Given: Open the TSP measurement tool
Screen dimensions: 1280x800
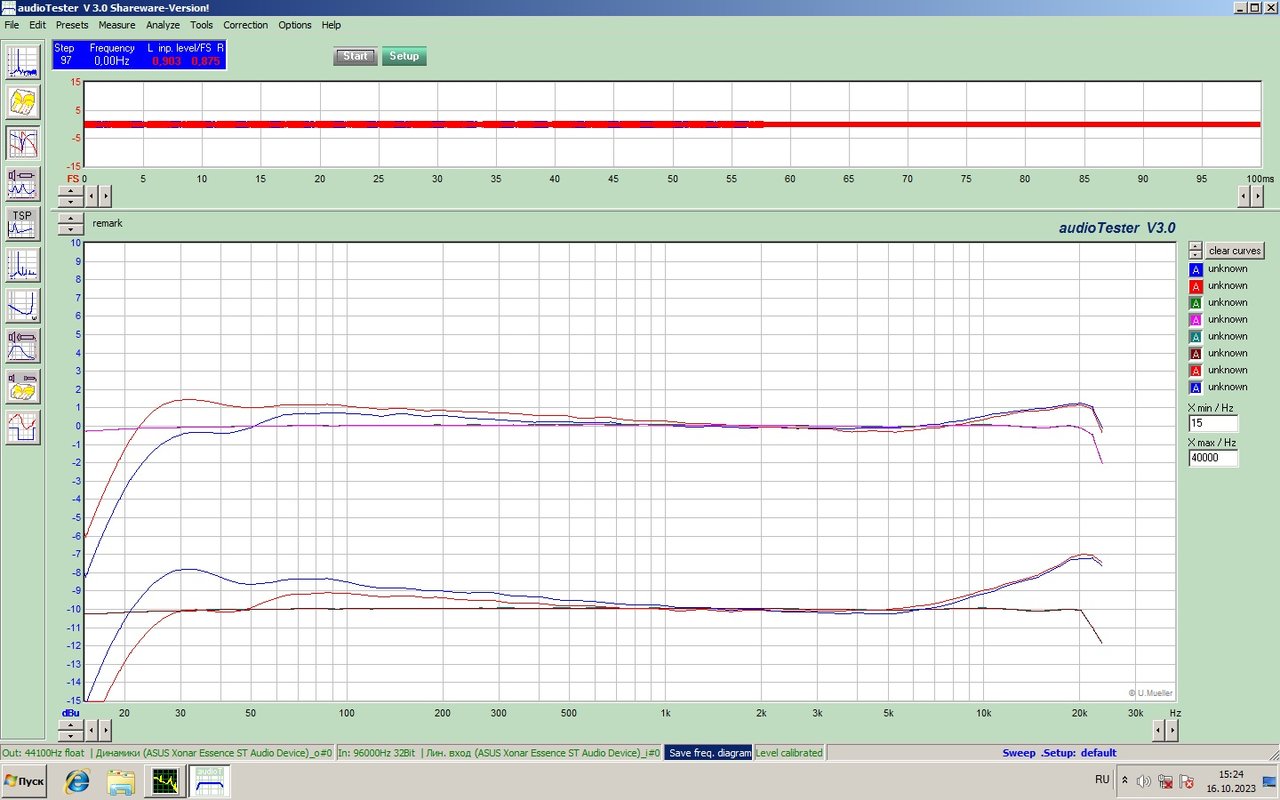Looking at the screenshot, I should [22, 223].
